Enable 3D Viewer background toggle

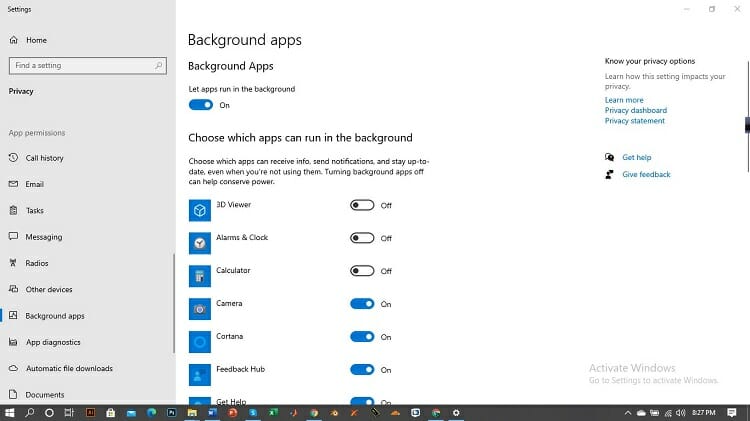coord(362,205)
